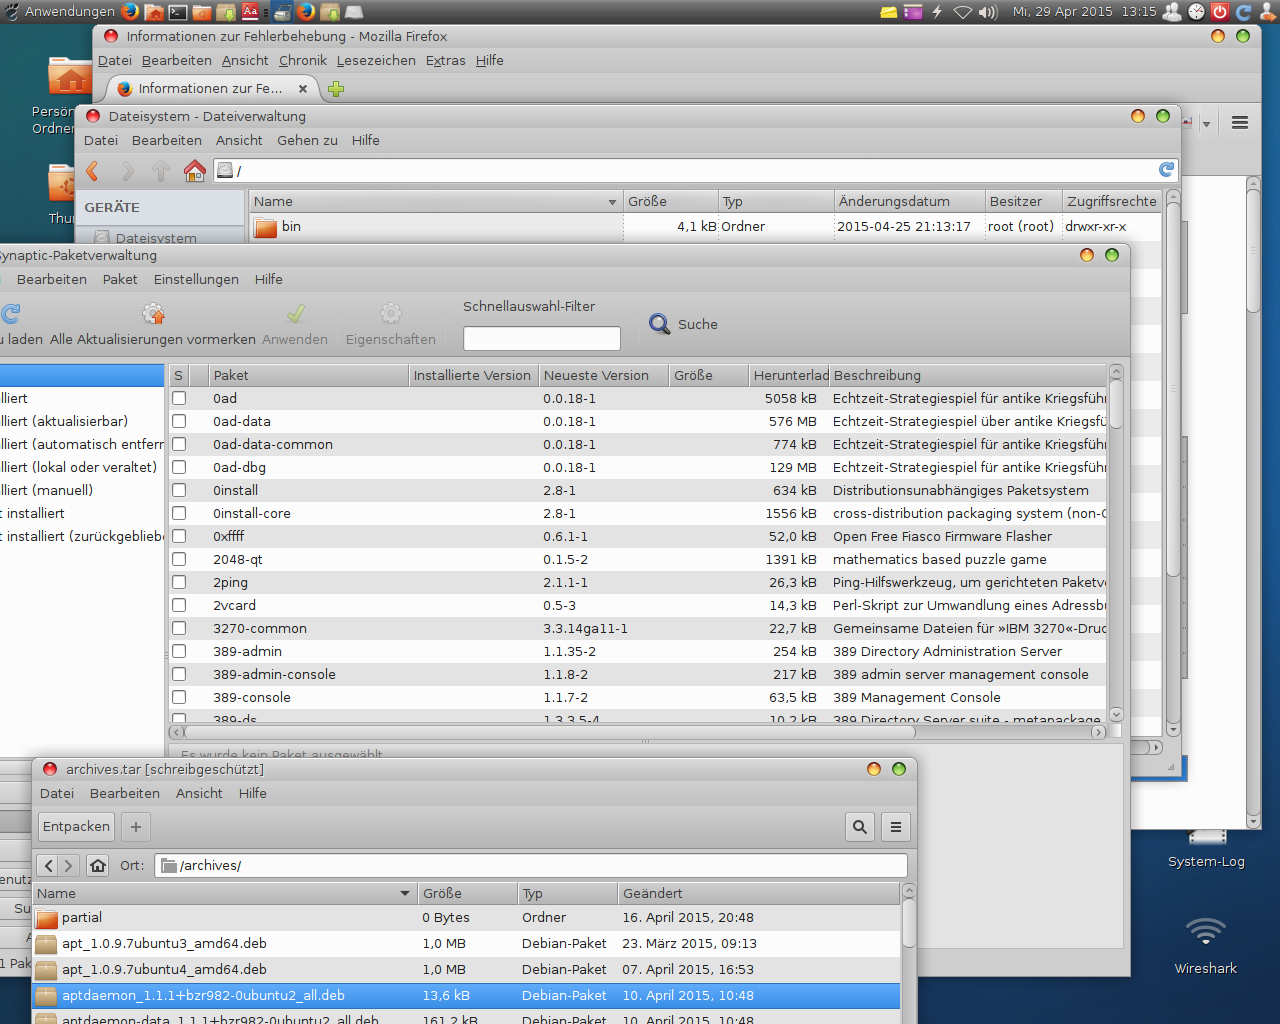
Task: Click Synaptic's reload package list icon
Action: (11, 314)
